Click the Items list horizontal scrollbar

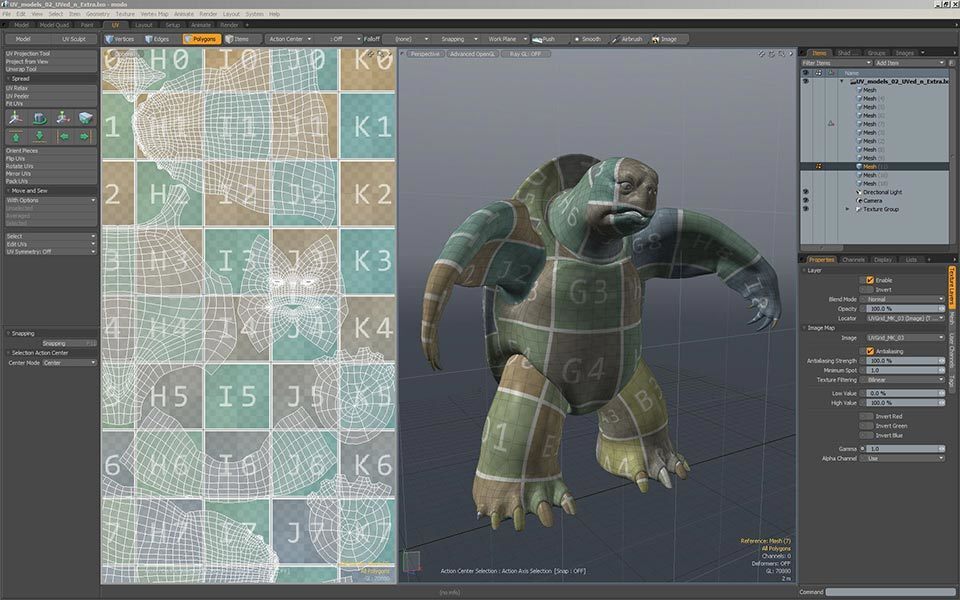pos(822,248)
